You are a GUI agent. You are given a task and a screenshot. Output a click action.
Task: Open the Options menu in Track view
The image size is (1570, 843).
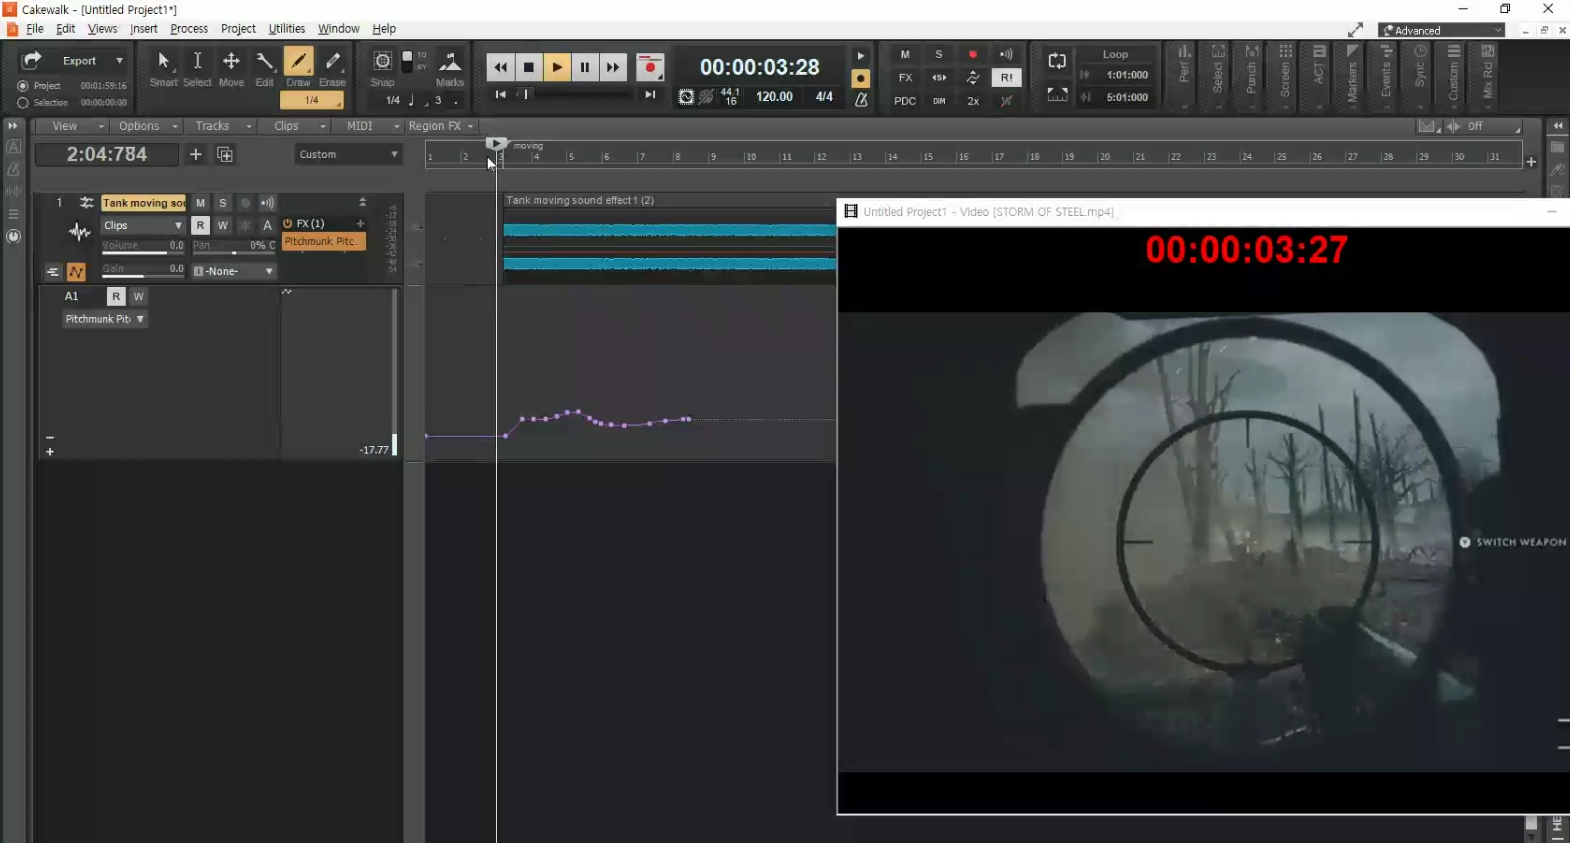point(146,126)
